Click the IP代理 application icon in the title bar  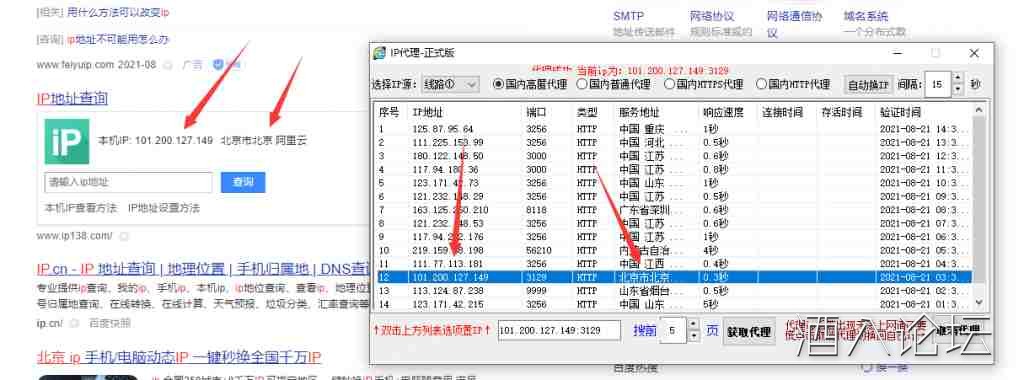pos(379,53)
